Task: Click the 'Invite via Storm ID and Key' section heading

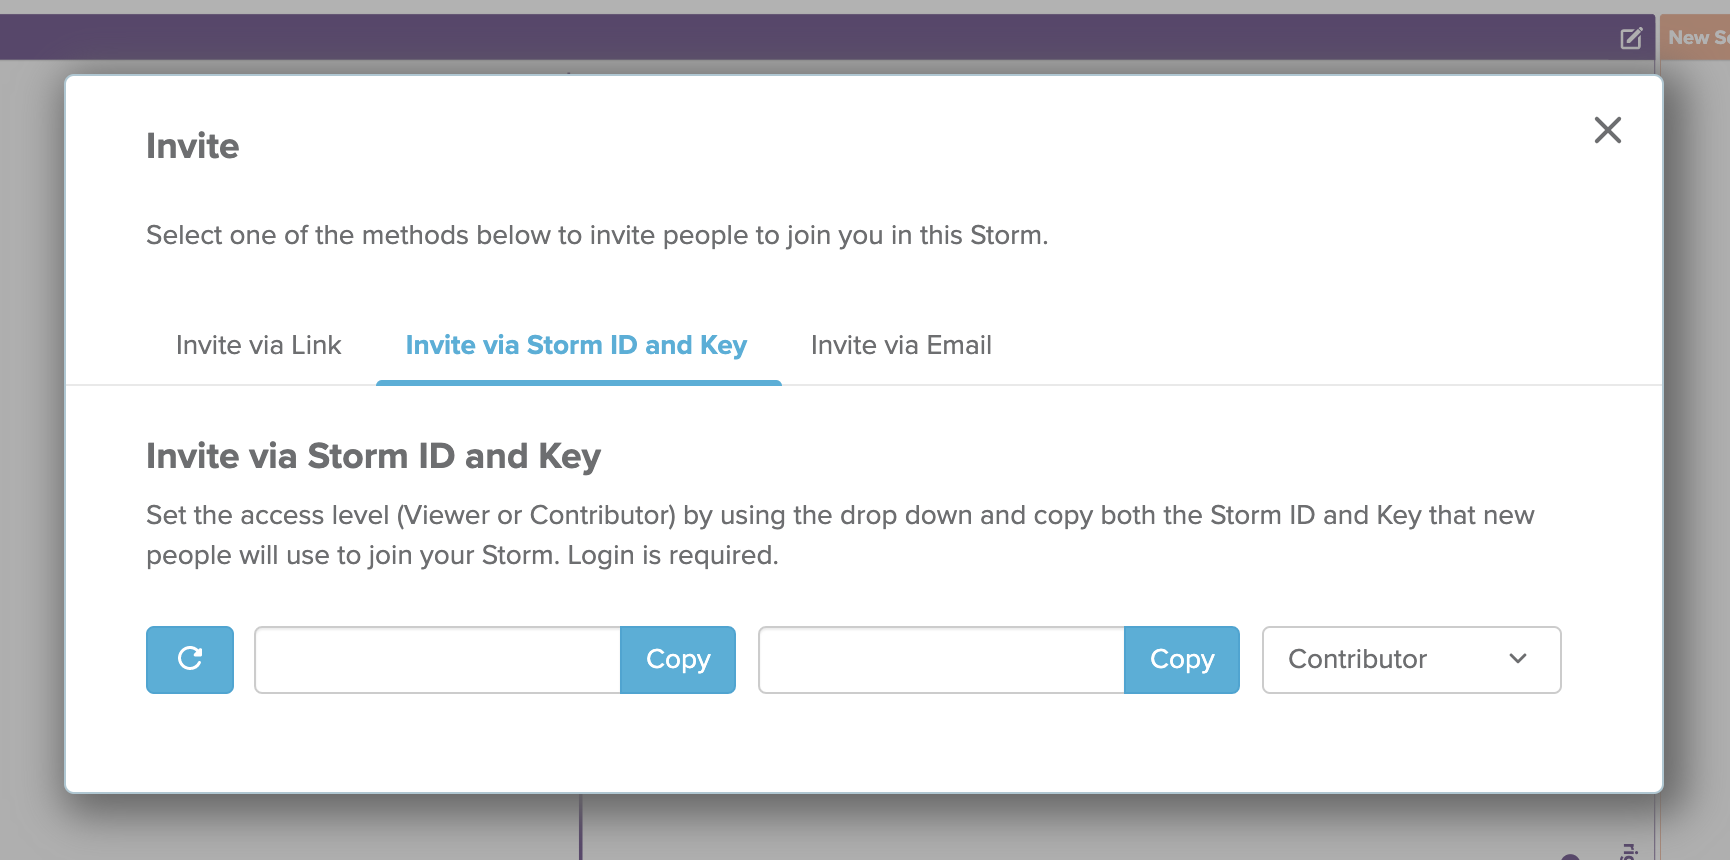Action: pyautogui.click(x=373, y=456)
